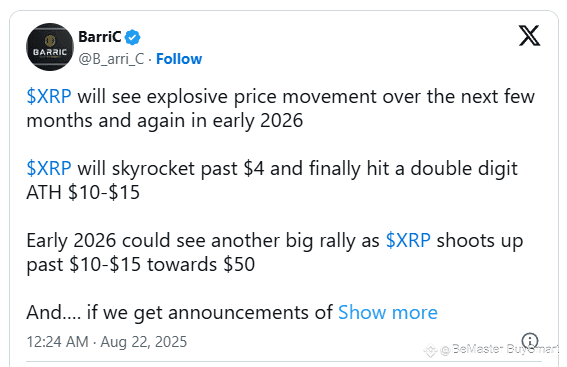Click the watermark logo icon
Image resolution: width=567 pixels, height=367 pixels.
point(430,350)
